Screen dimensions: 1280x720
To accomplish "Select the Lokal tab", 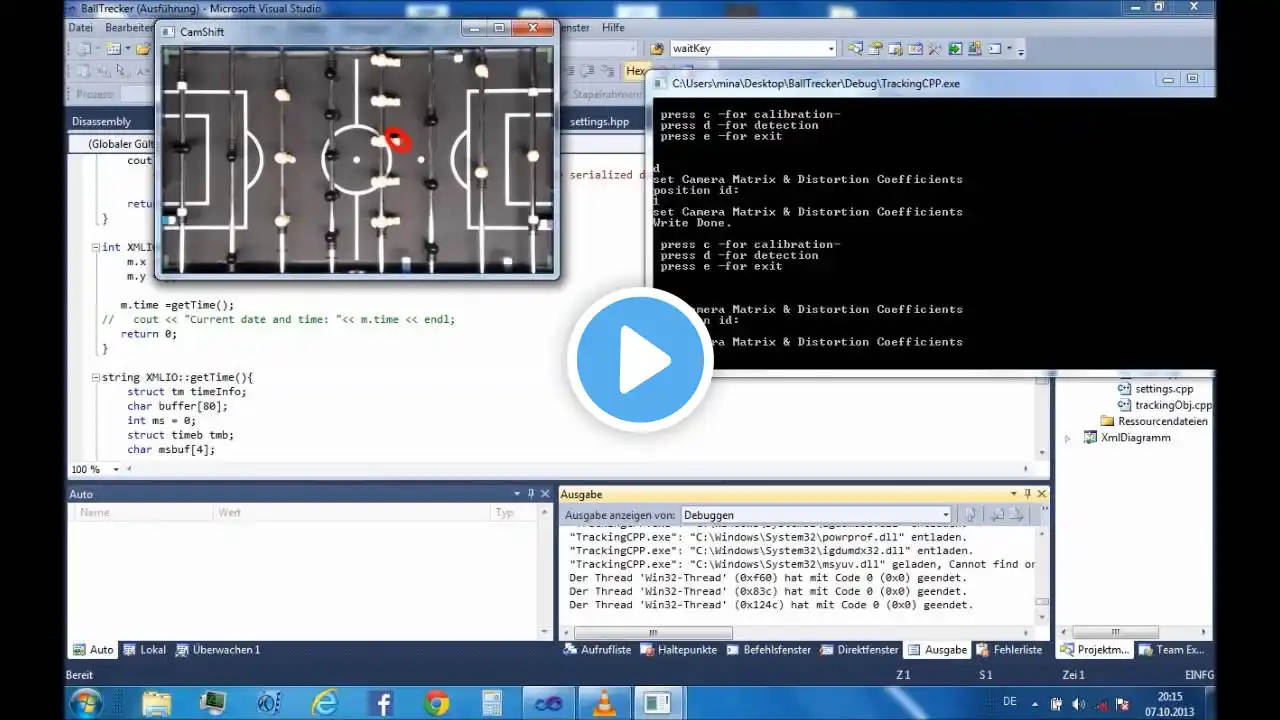I will [144, 650].
